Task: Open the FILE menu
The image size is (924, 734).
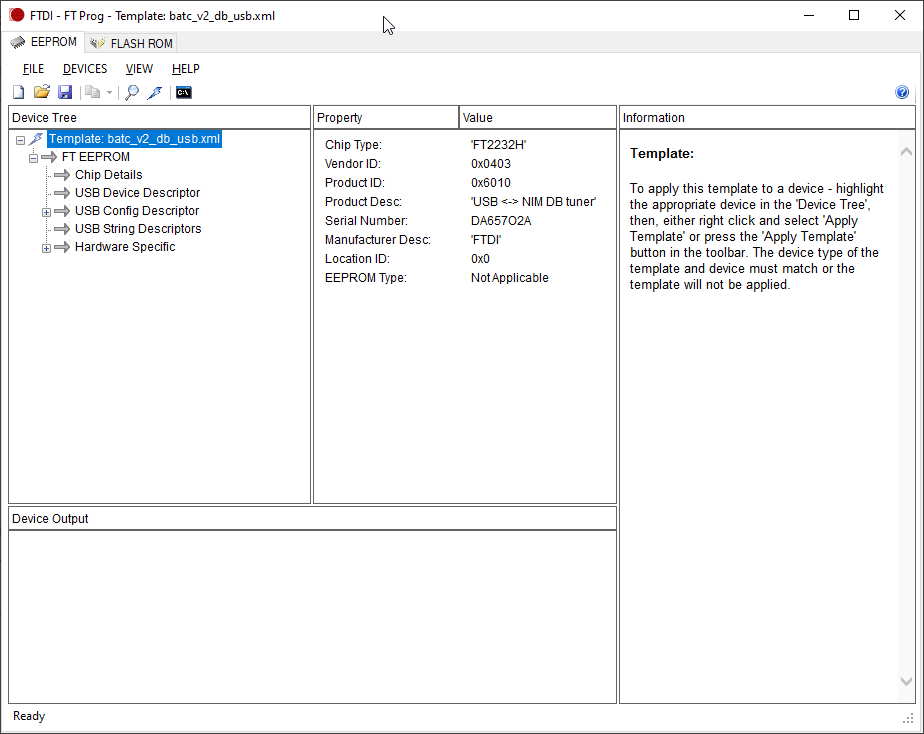Action: pyautogui.click(x=33, y=69)
